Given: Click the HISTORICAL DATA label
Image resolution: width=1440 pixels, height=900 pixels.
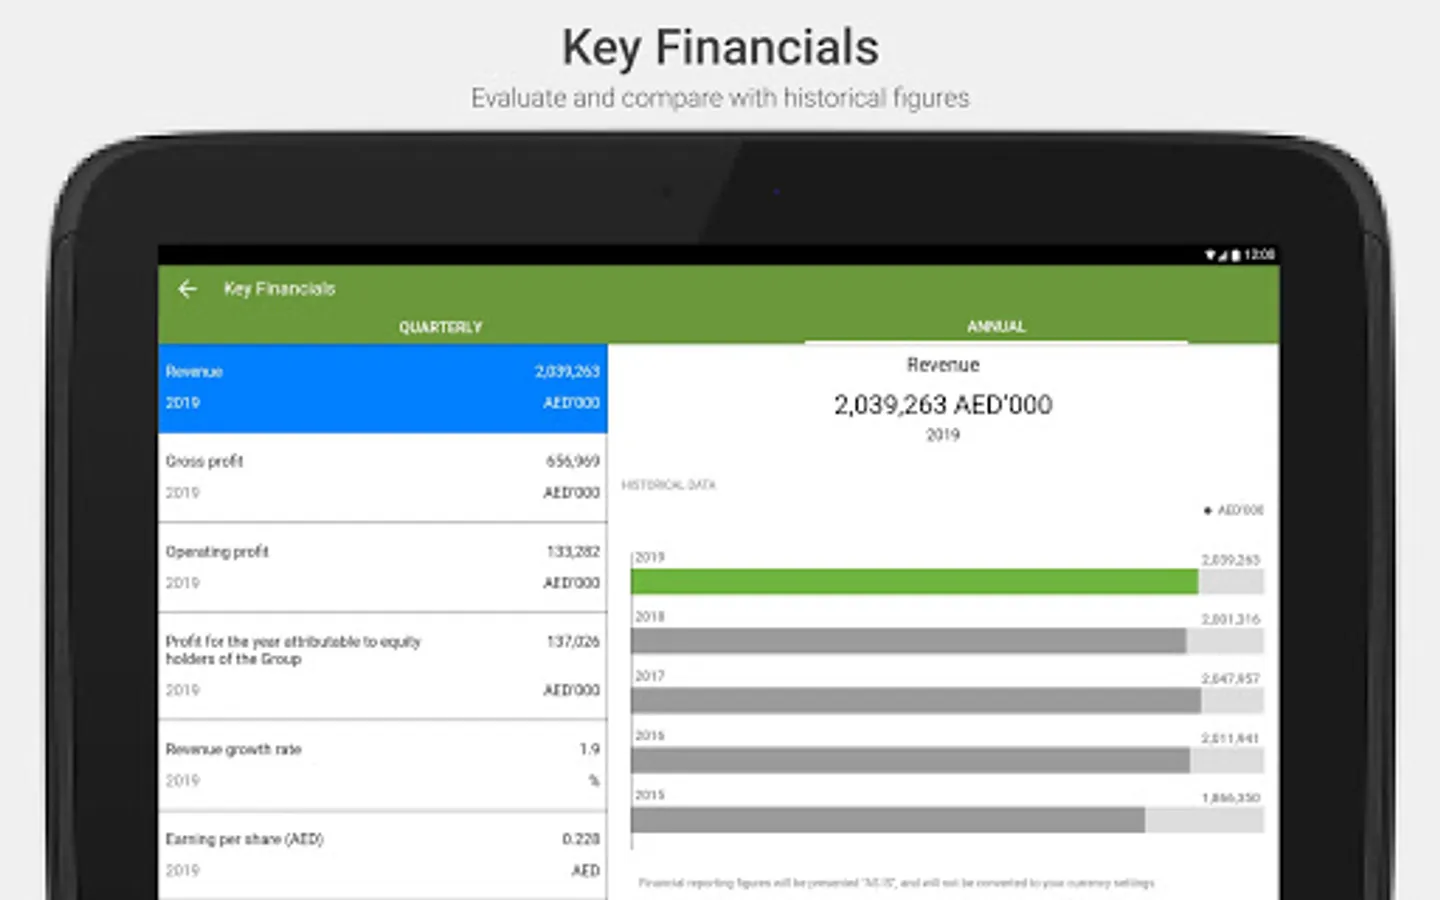Looking at the screenshot, I should click(x=669, y=485).
